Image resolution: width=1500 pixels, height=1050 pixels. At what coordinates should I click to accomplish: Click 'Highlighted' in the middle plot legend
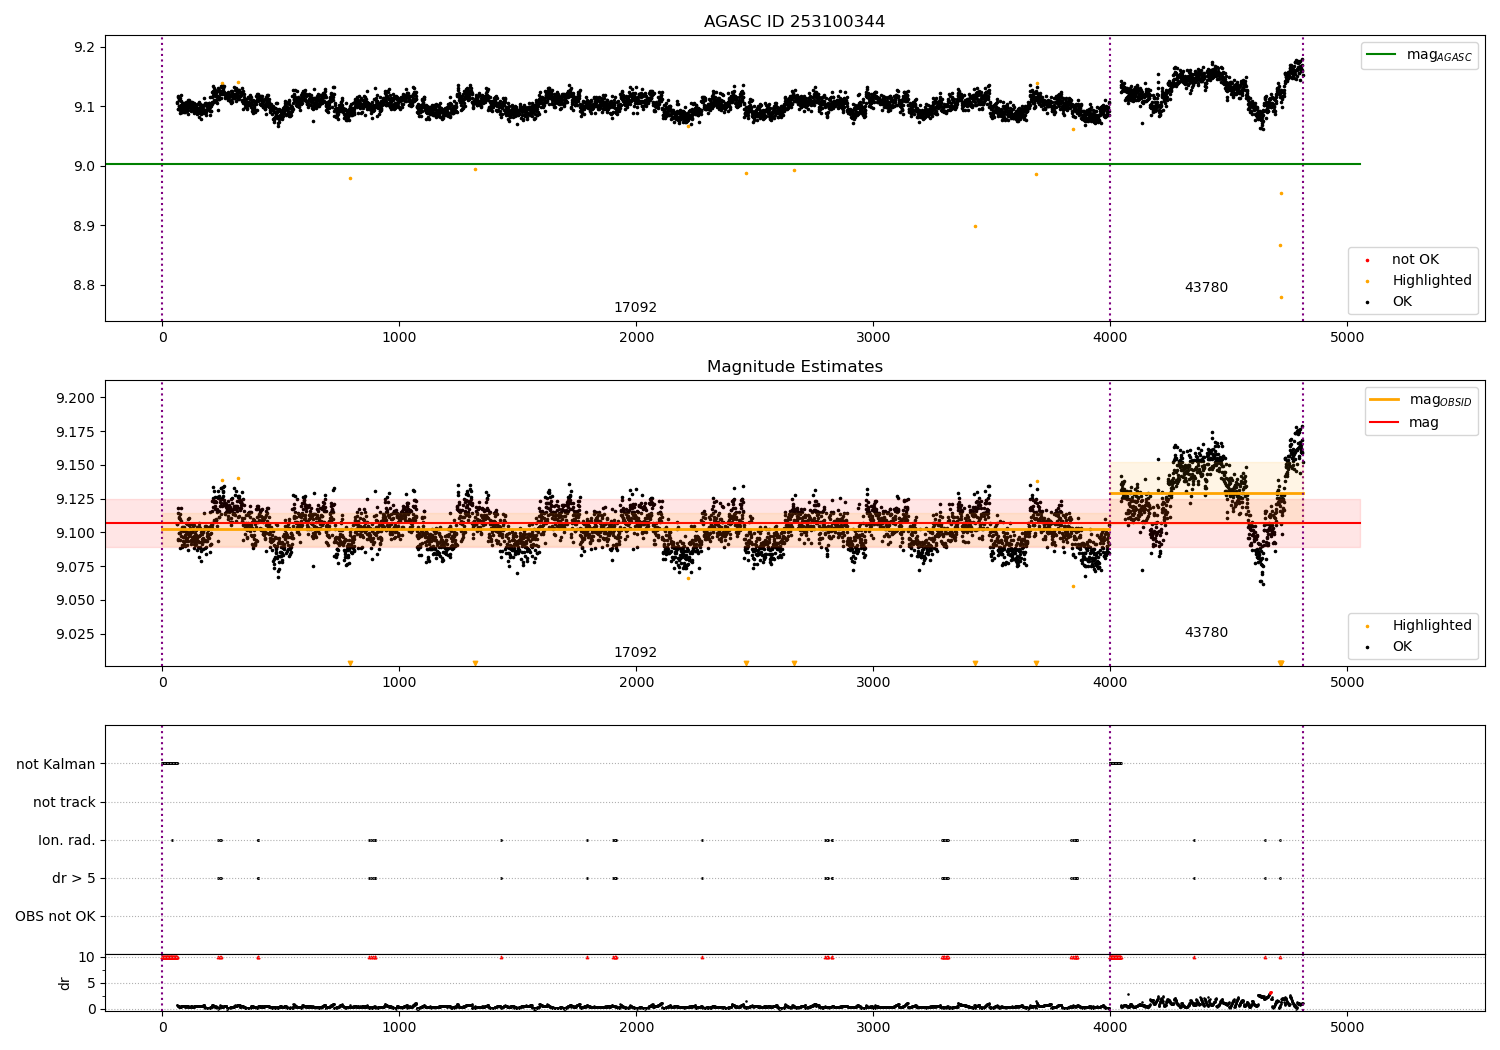point(1431,626)
